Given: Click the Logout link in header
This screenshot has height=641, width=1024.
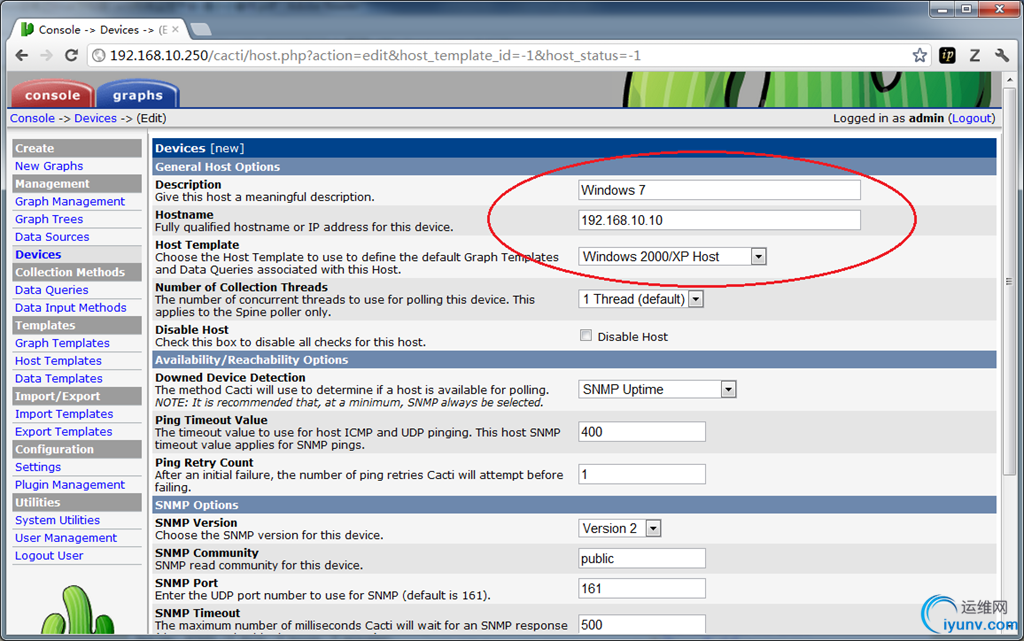Looking at the screenshot, I should [x=972, y=118].
